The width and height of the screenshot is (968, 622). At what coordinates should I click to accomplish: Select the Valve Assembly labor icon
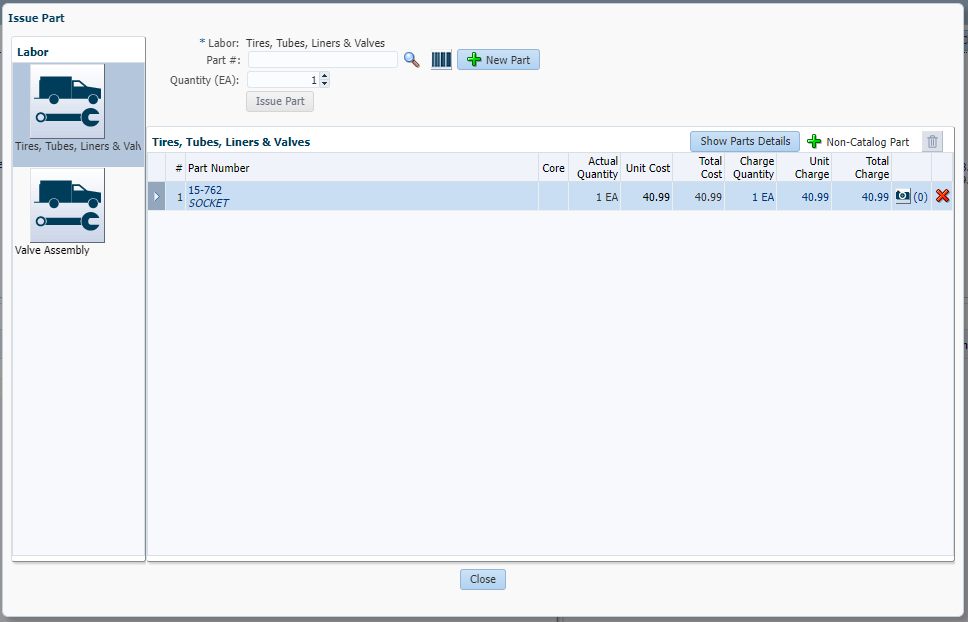click(x=67, y=205)
